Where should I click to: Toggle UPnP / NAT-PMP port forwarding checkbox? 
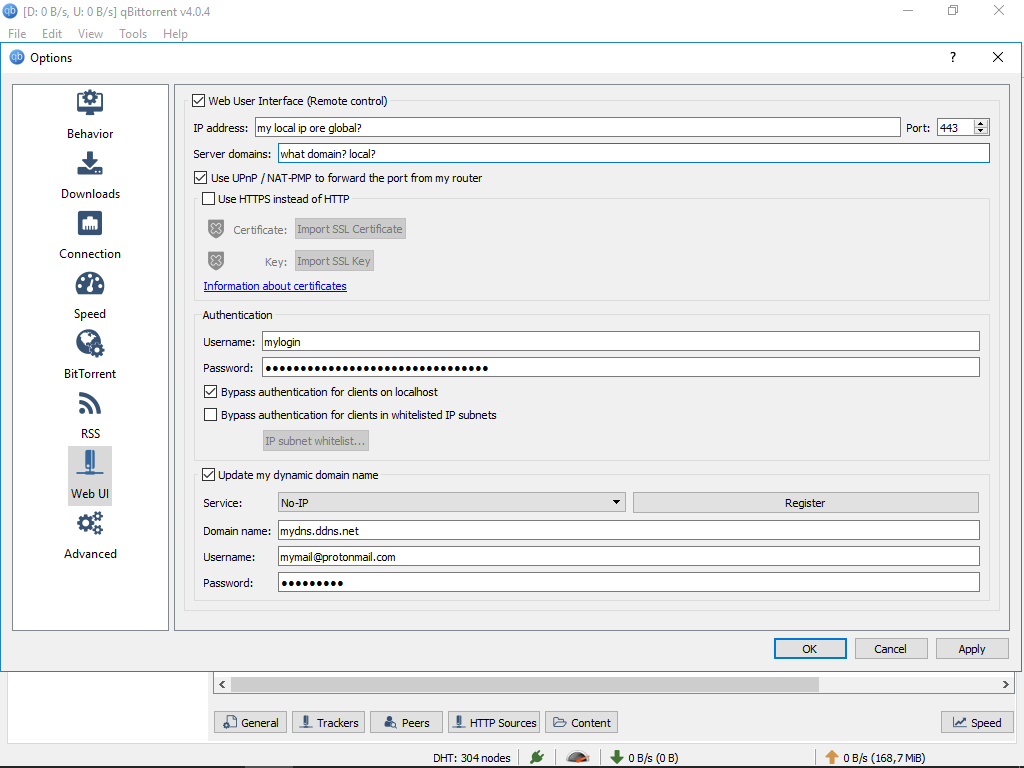pyautogui.click(x=200, y=178)
